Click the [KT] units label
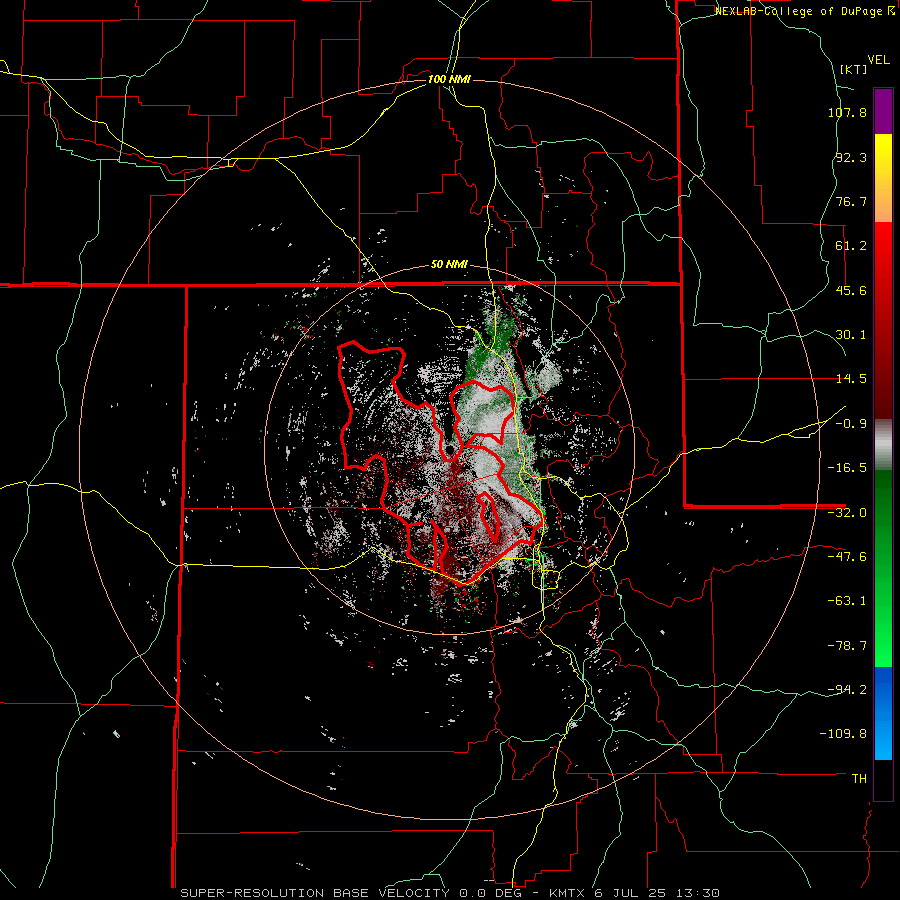 853,69
